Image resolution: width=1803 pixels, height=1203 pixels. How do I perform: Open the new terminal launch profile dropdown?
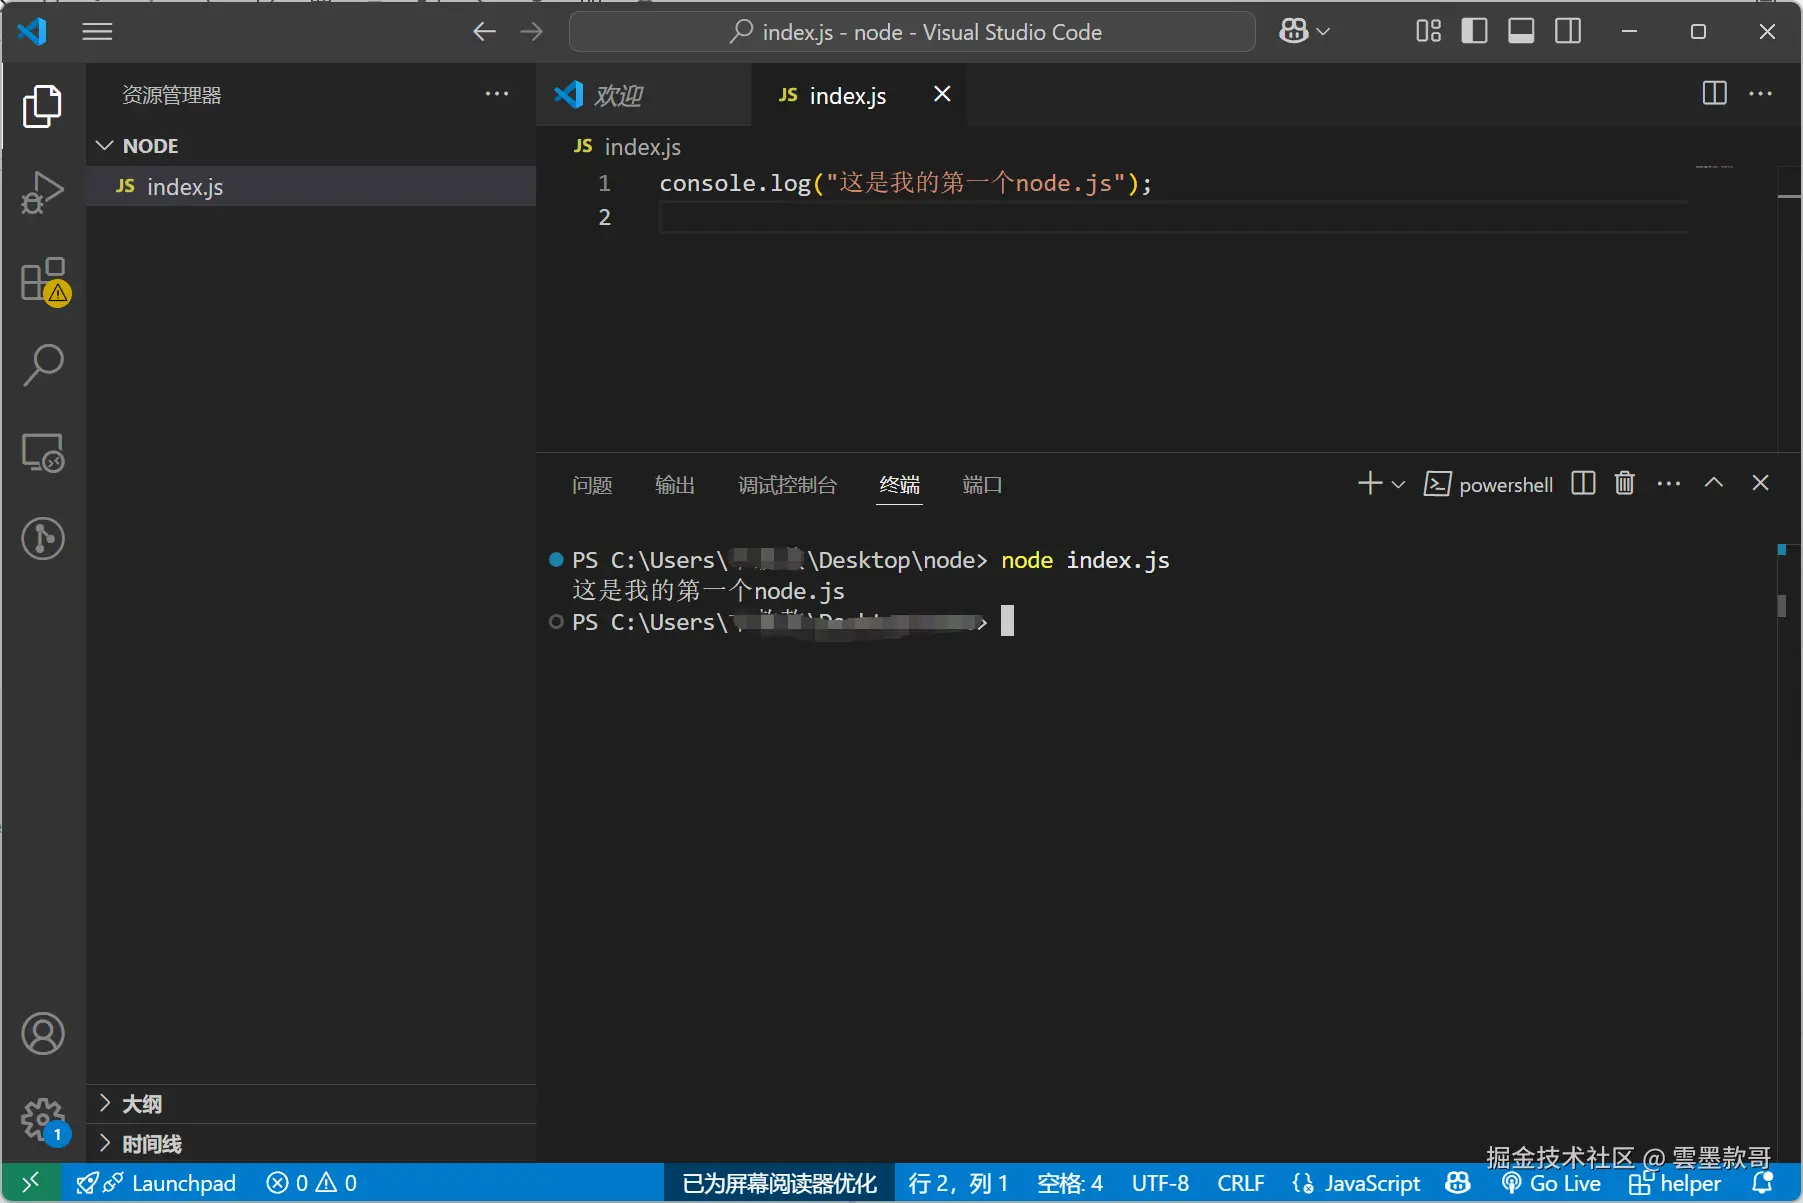pyautogui.click(x=1399, y=485)
